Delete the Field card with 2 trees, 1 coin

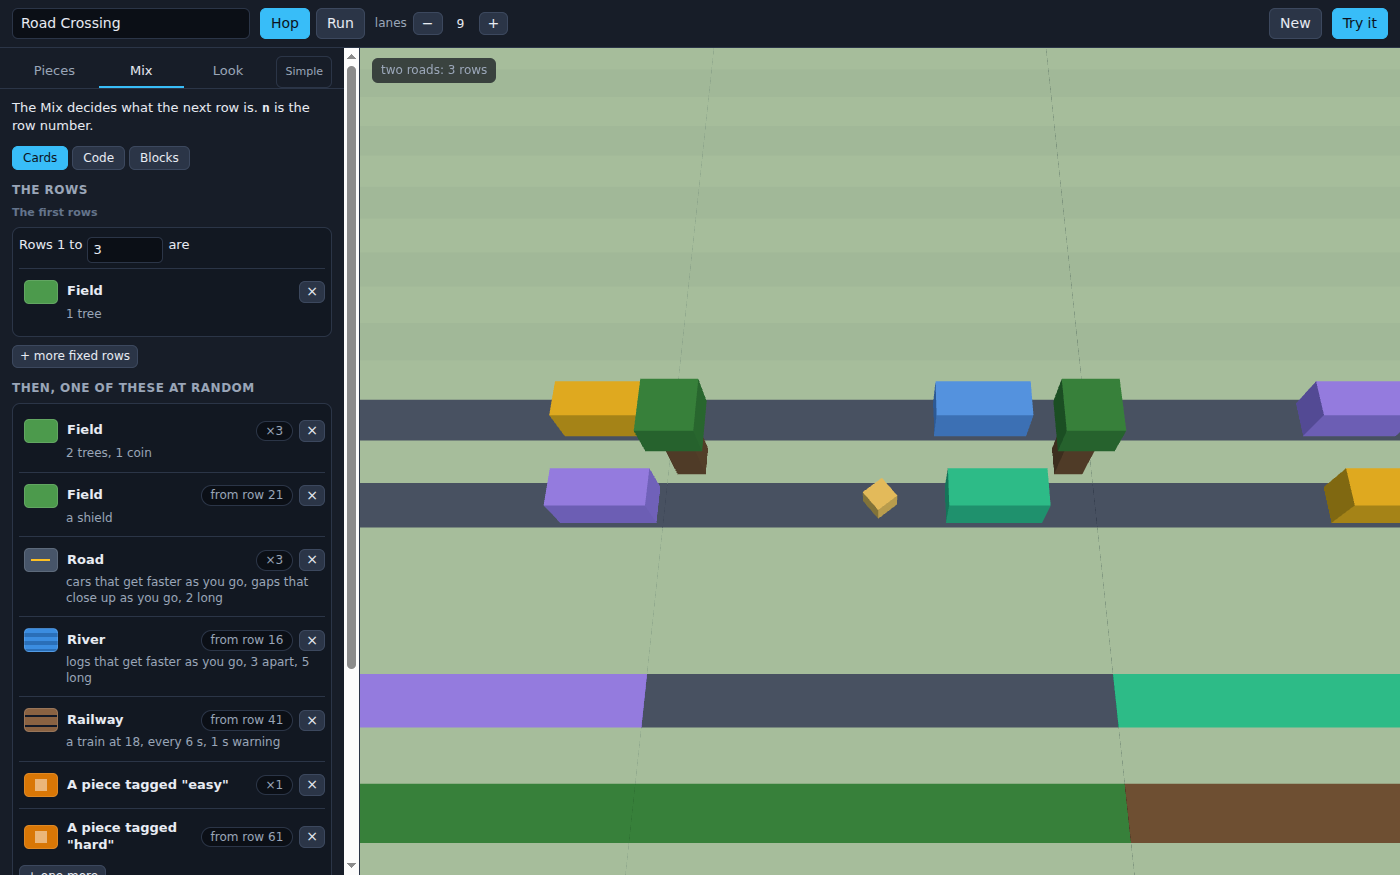tap(312, 431)
